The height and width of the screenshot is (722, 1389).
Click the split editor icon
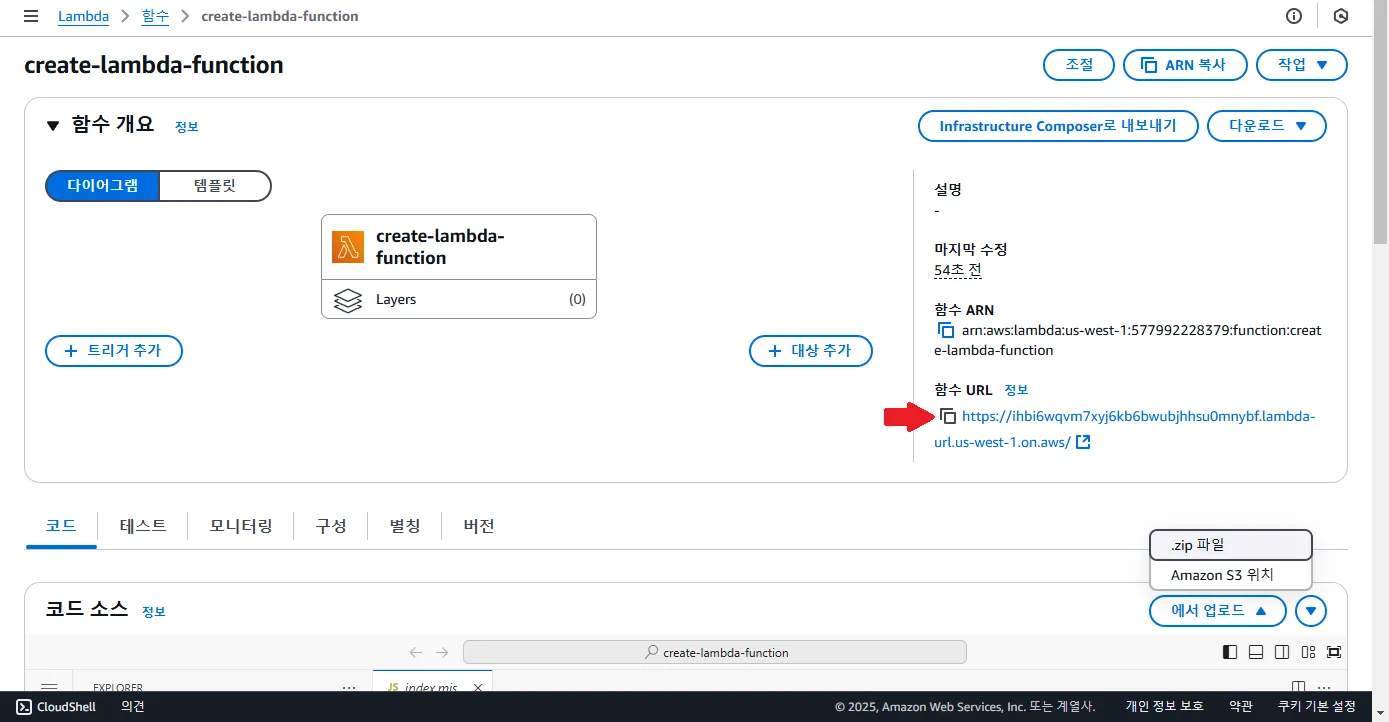click(1298, 687)
